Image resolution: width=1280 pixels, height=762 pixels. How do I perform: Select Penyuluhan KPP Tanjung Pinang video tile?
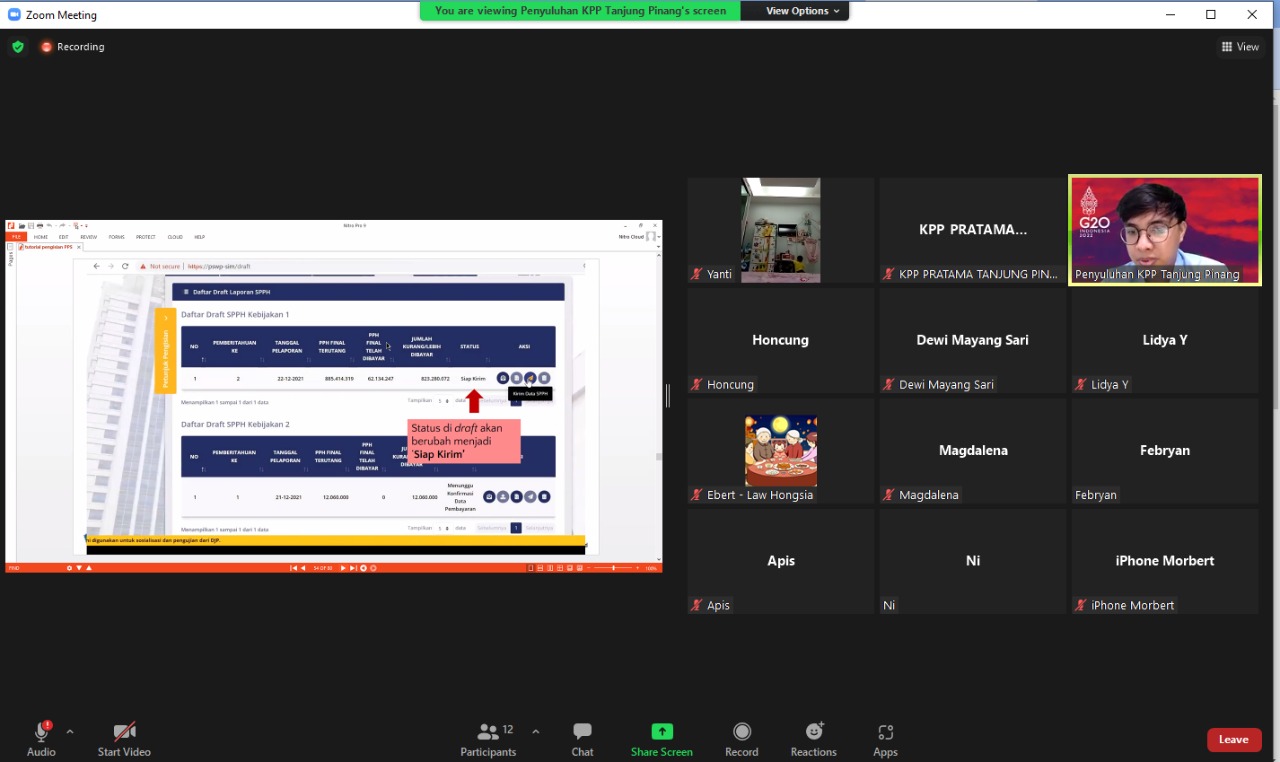pyautogui.click(x=1164, y=230)
